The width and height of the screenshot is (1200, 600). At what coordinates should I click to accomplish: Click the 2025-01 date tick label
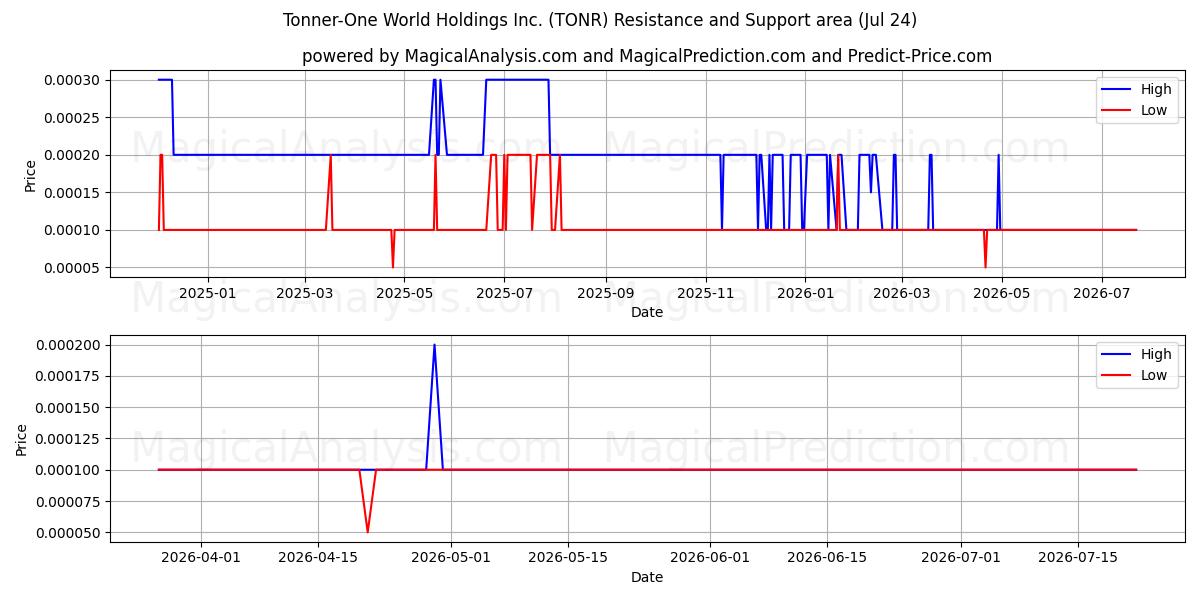tap(207, 294)
